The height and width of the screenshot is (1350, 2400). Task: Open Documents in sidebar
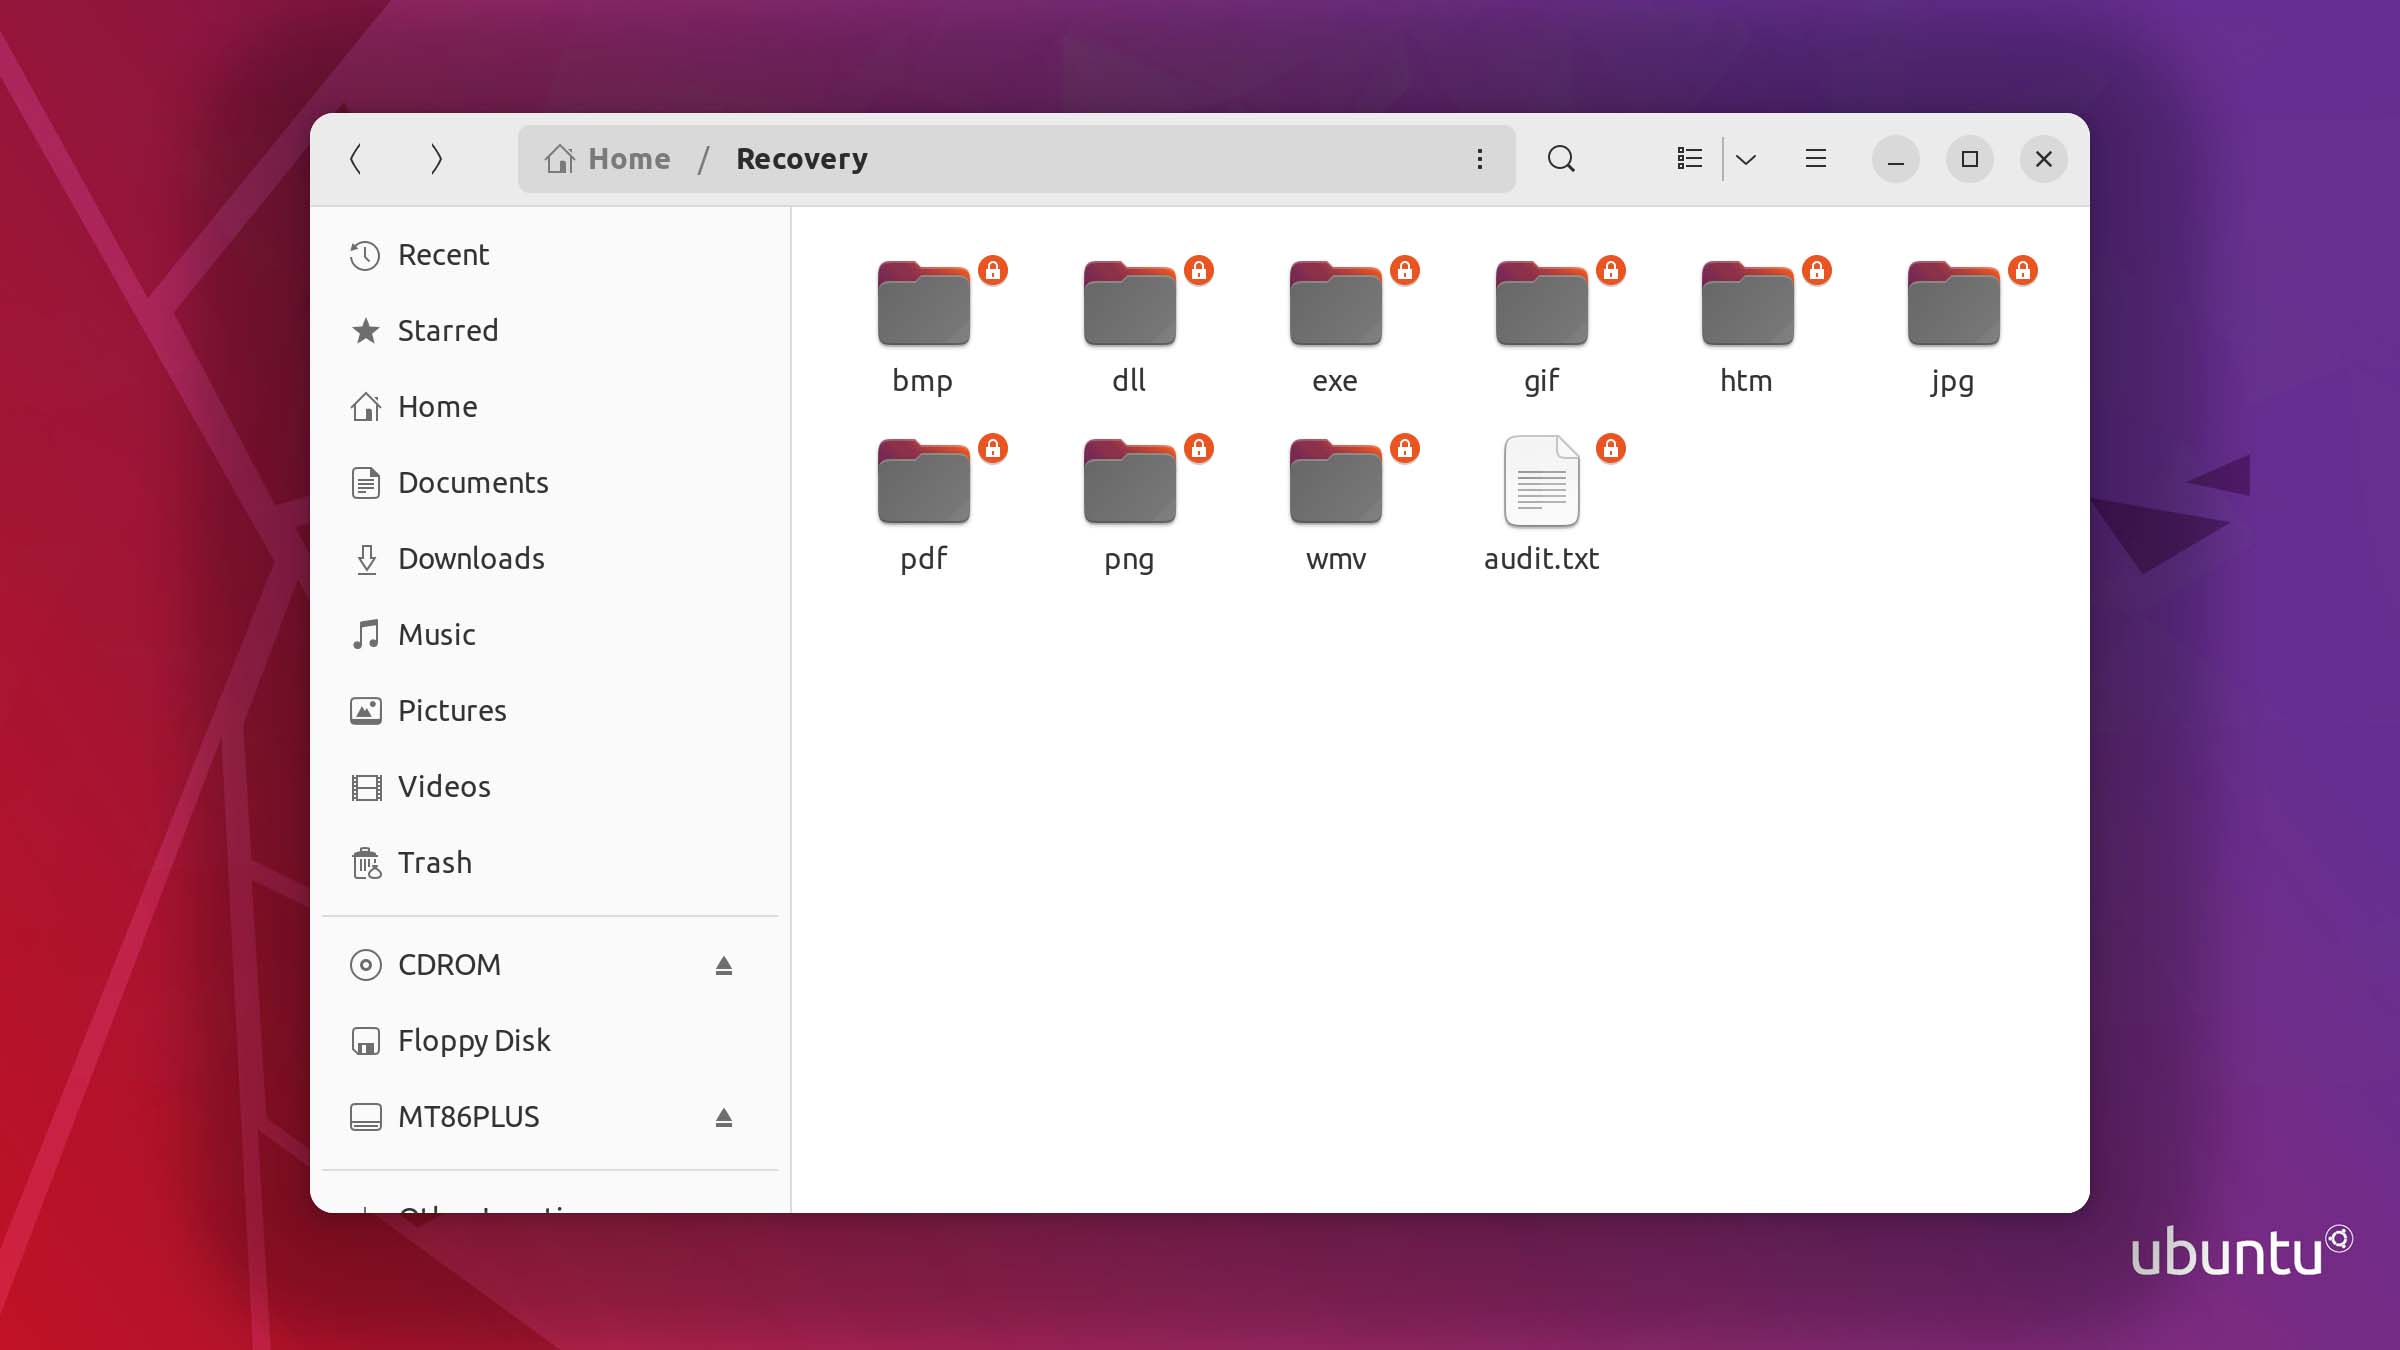click(550, 483)
